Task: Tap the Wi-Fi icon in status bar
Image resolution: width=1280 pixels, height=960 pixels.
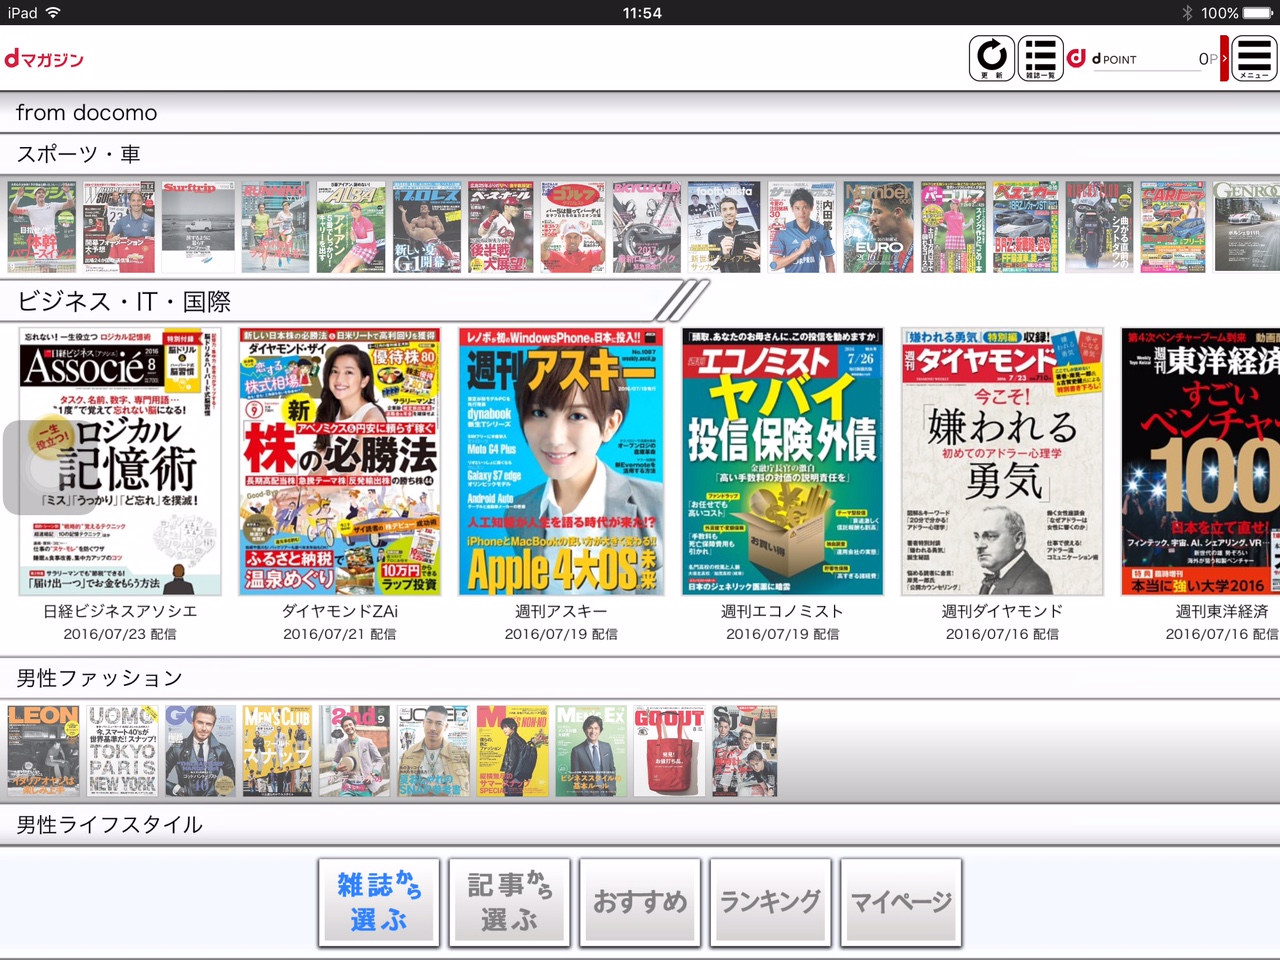Action: (x=53, y=12)
